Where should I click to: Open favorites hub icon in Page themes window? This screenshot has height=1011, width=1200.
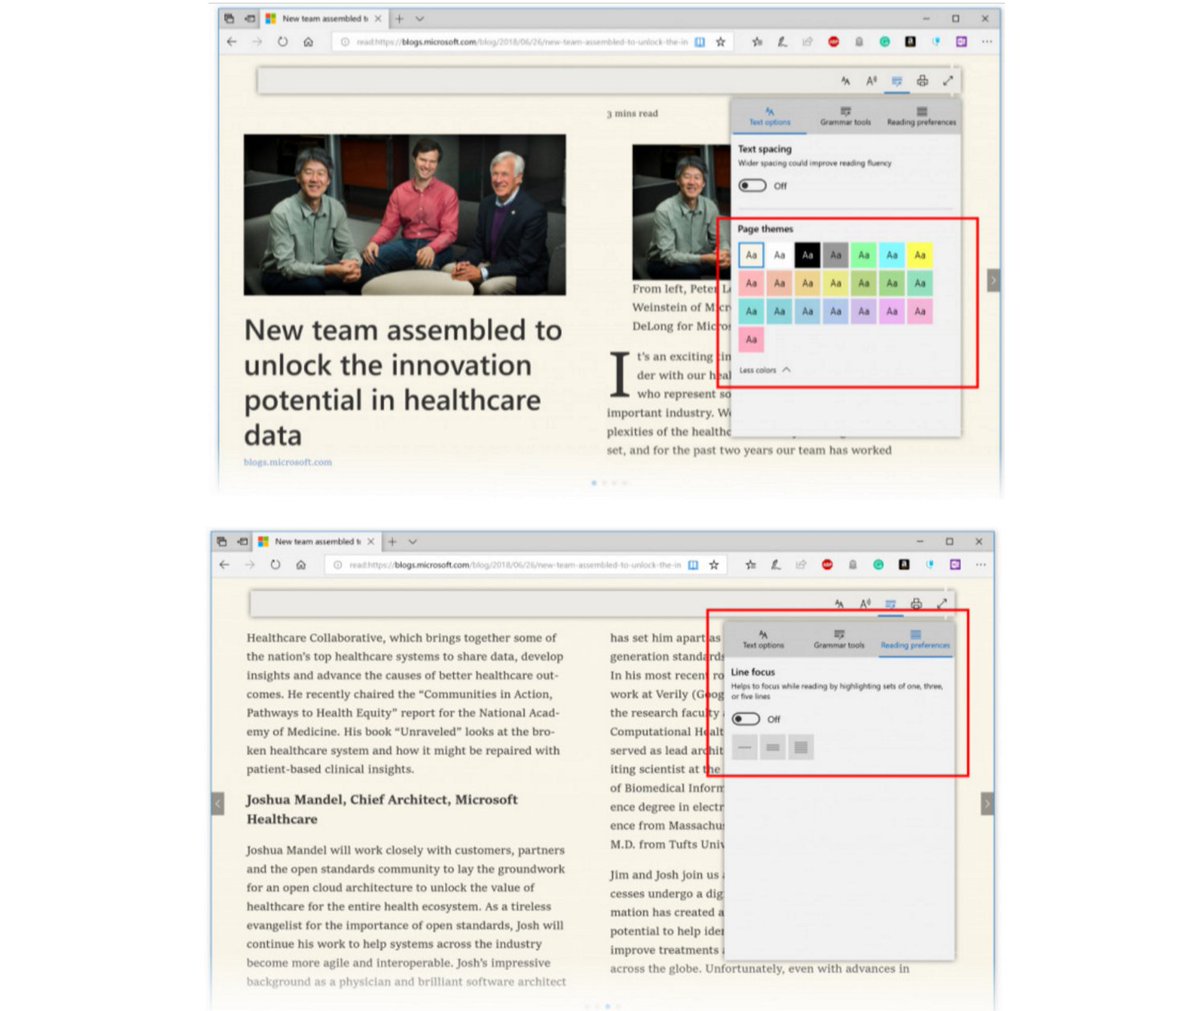(757, 42)
